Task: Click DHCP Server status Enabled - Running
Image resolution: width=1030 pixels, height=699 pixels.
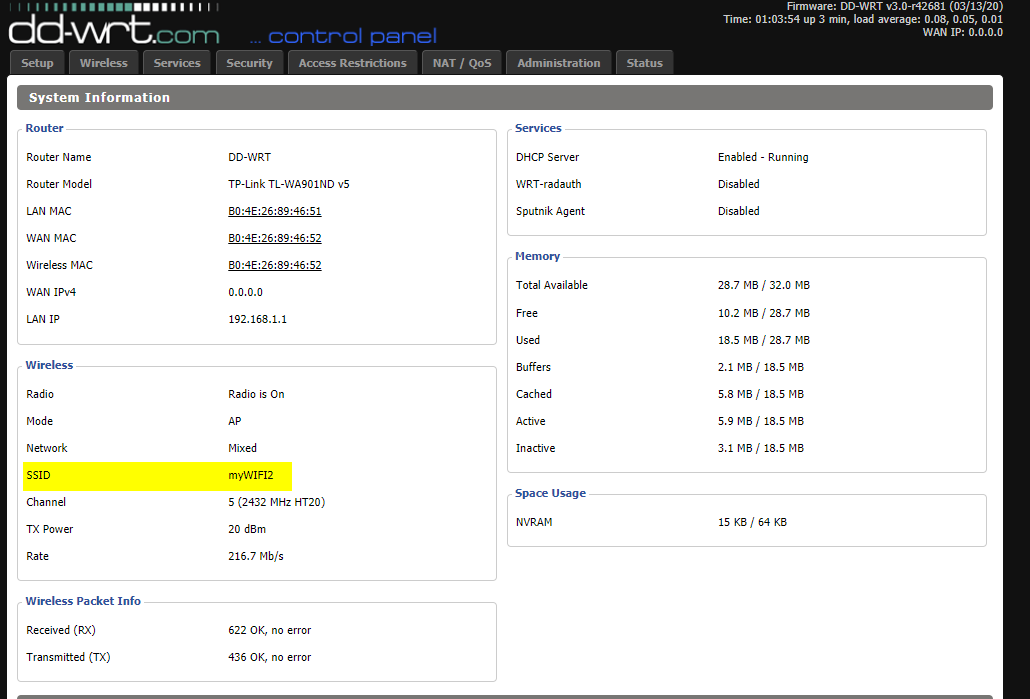Action: coord(763,157)
